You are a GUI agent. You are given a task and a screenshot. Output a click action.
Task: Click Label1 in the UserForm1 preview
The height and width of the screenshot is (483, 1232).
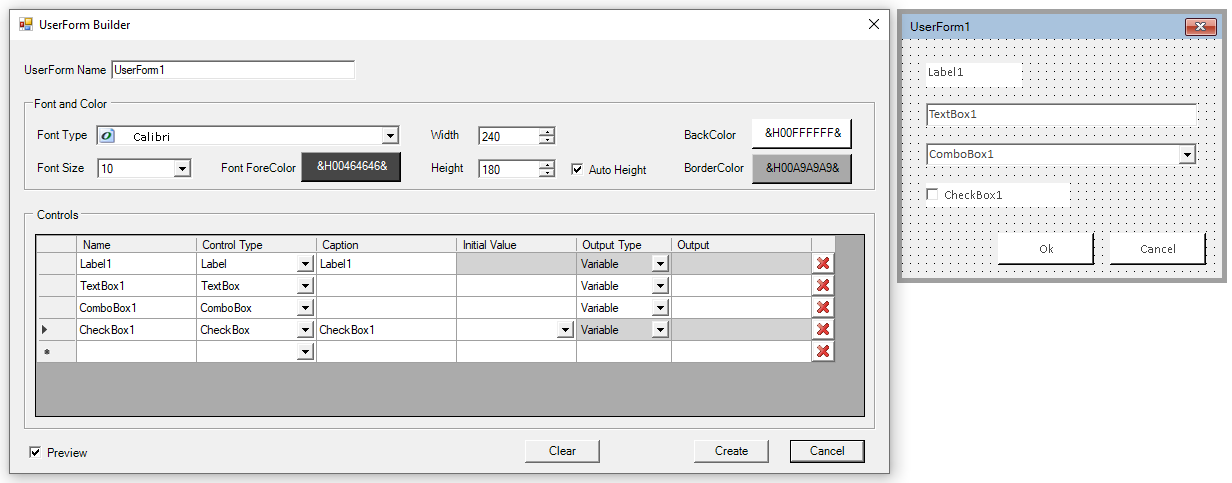[973, 72]
